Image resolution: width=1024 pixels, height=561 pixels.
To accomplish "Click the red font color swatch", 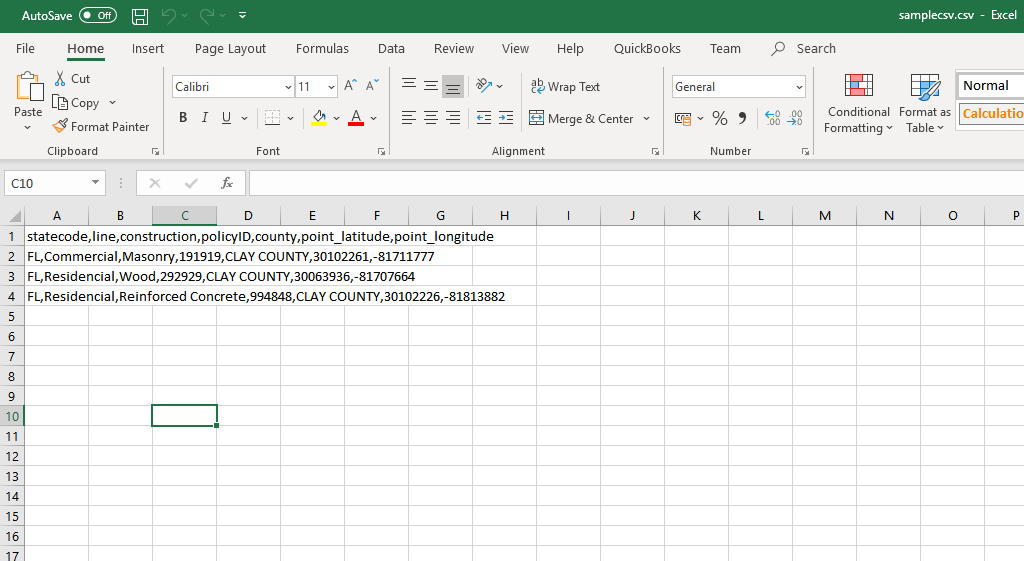I will (x=355, y=118).
